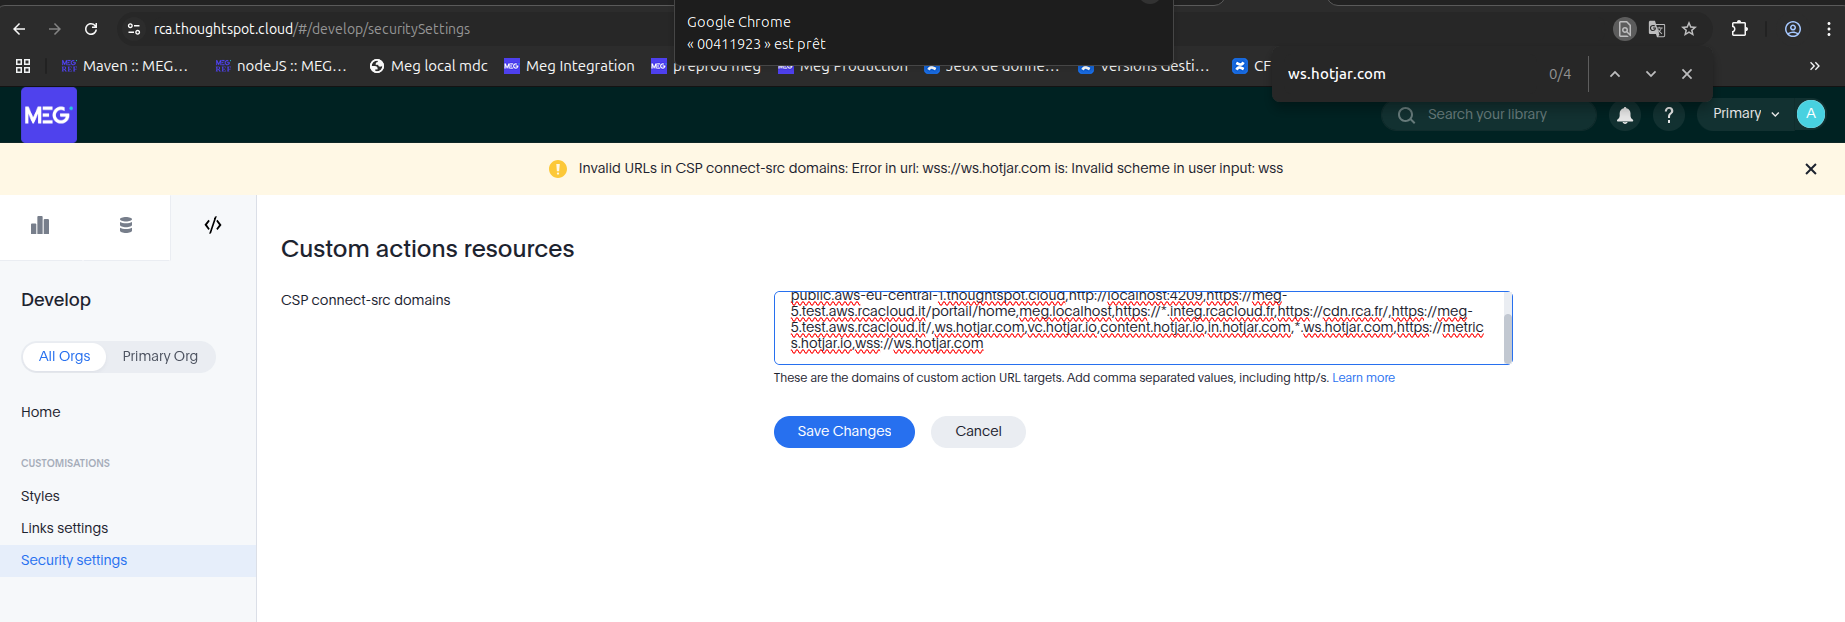Open the Chrome profile icon
This screenshot has width=1845, height=622.
1793,29
